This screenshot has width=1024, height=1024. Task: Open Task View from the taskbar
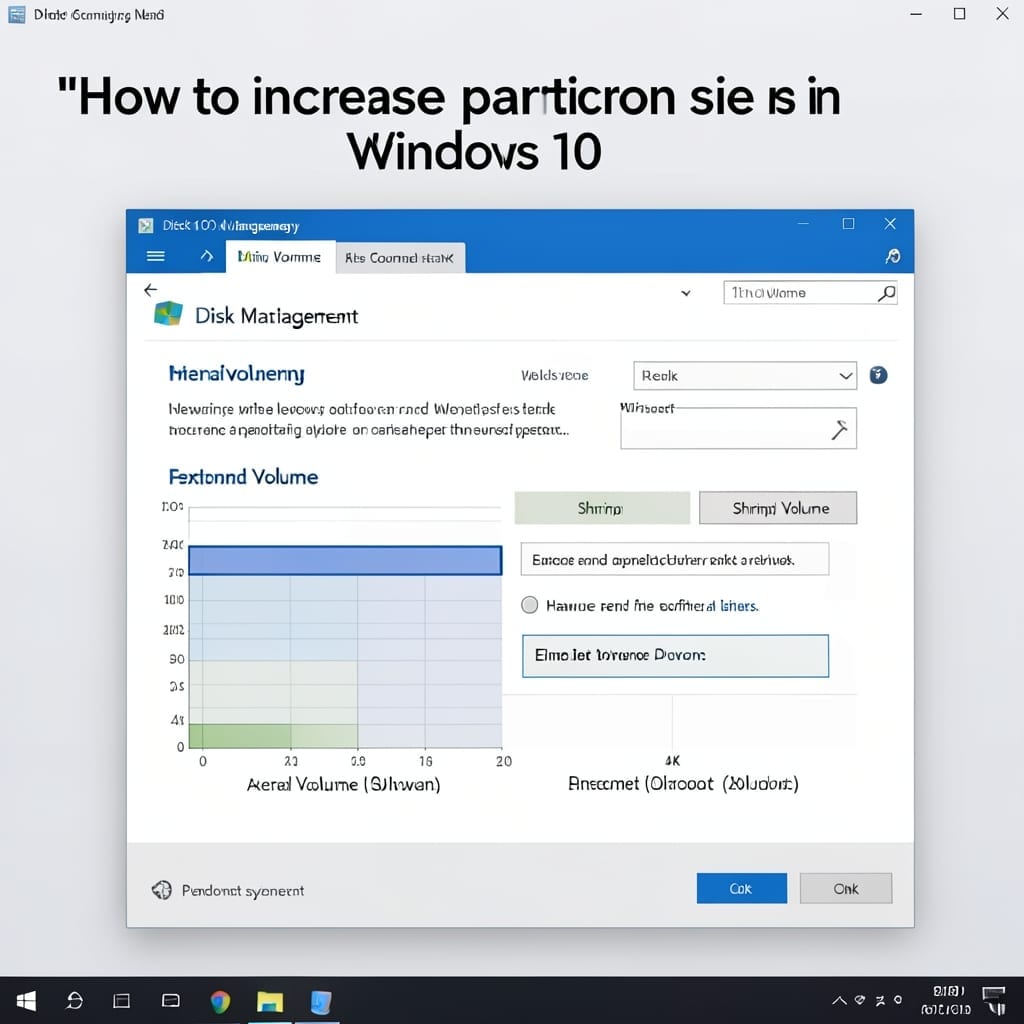coord(121,1000)
